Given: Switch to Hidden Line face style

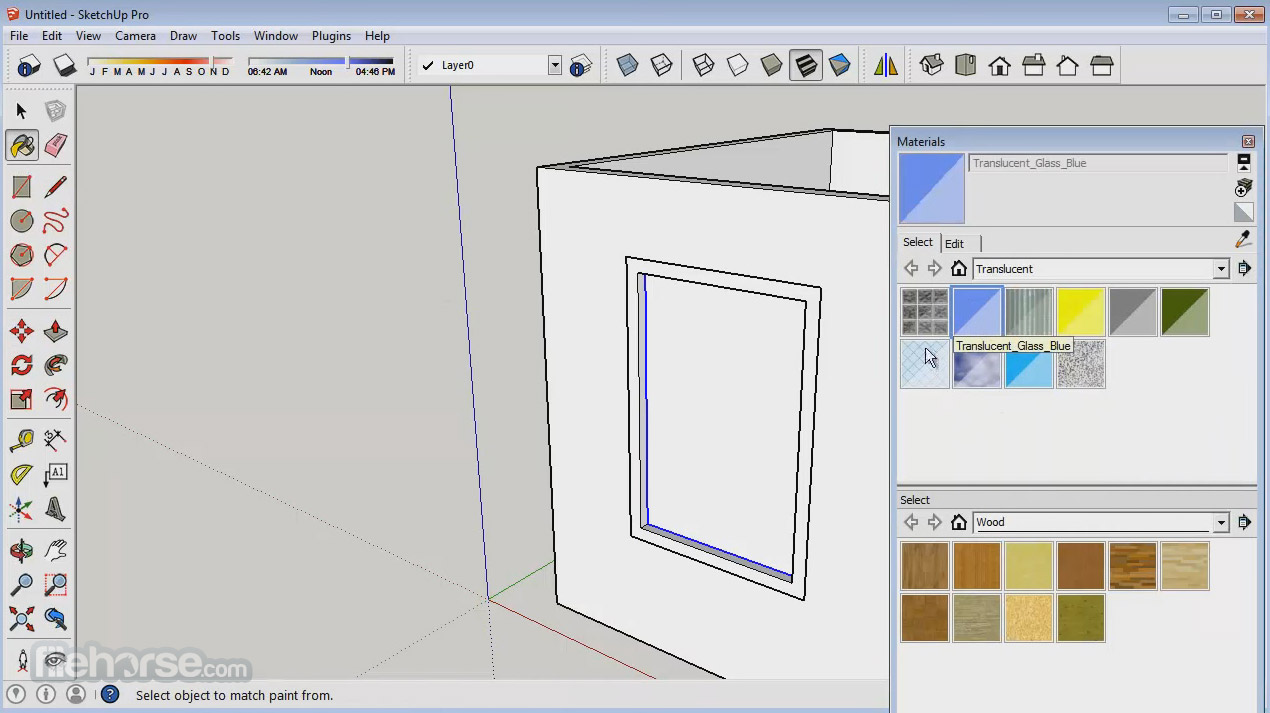Looking at the screenshot, I should pyautogui.click(x=738, y=66).
